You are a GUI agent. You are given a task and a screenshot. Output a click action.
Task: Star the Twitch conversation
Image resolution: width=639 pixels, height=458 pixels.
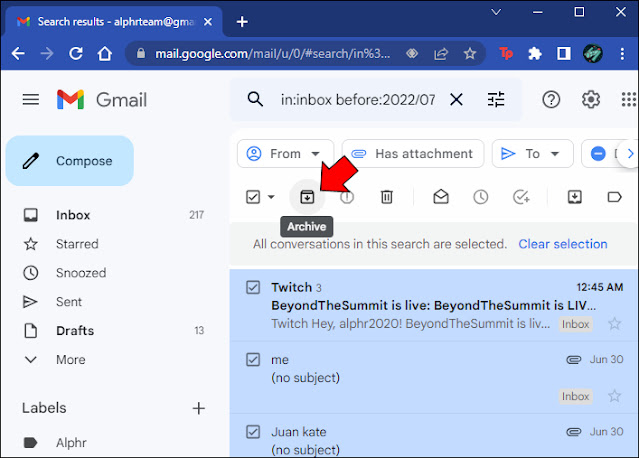point(614,324)
